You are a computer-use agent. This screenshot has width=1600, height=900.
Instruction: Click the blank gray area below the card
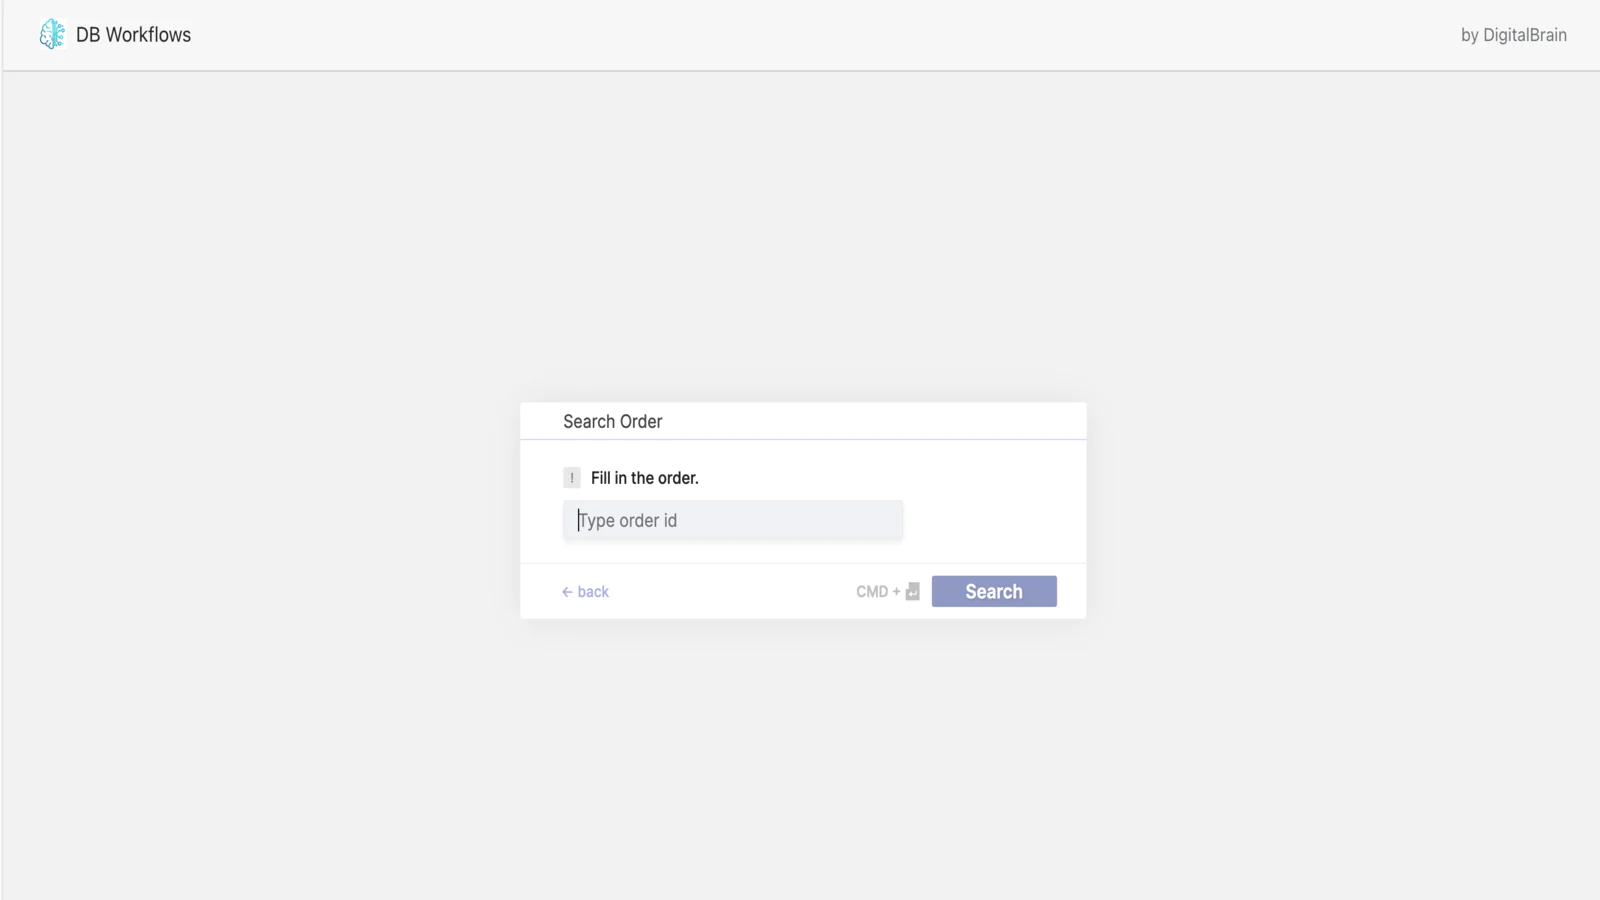800,760
